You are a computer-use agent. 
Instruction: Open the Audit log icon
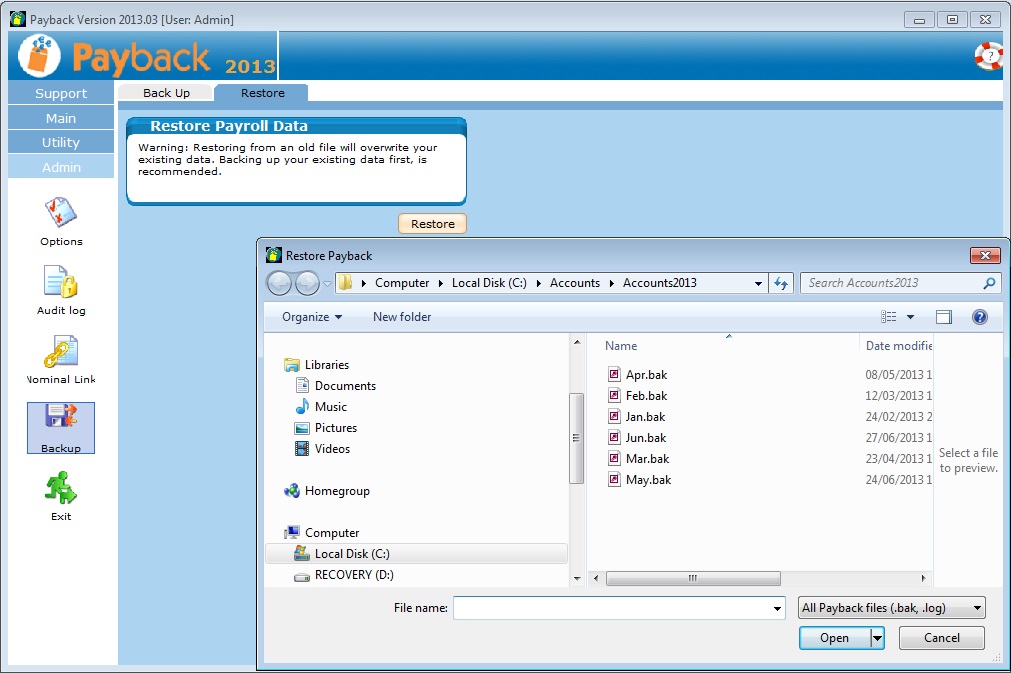coord(61,282)
